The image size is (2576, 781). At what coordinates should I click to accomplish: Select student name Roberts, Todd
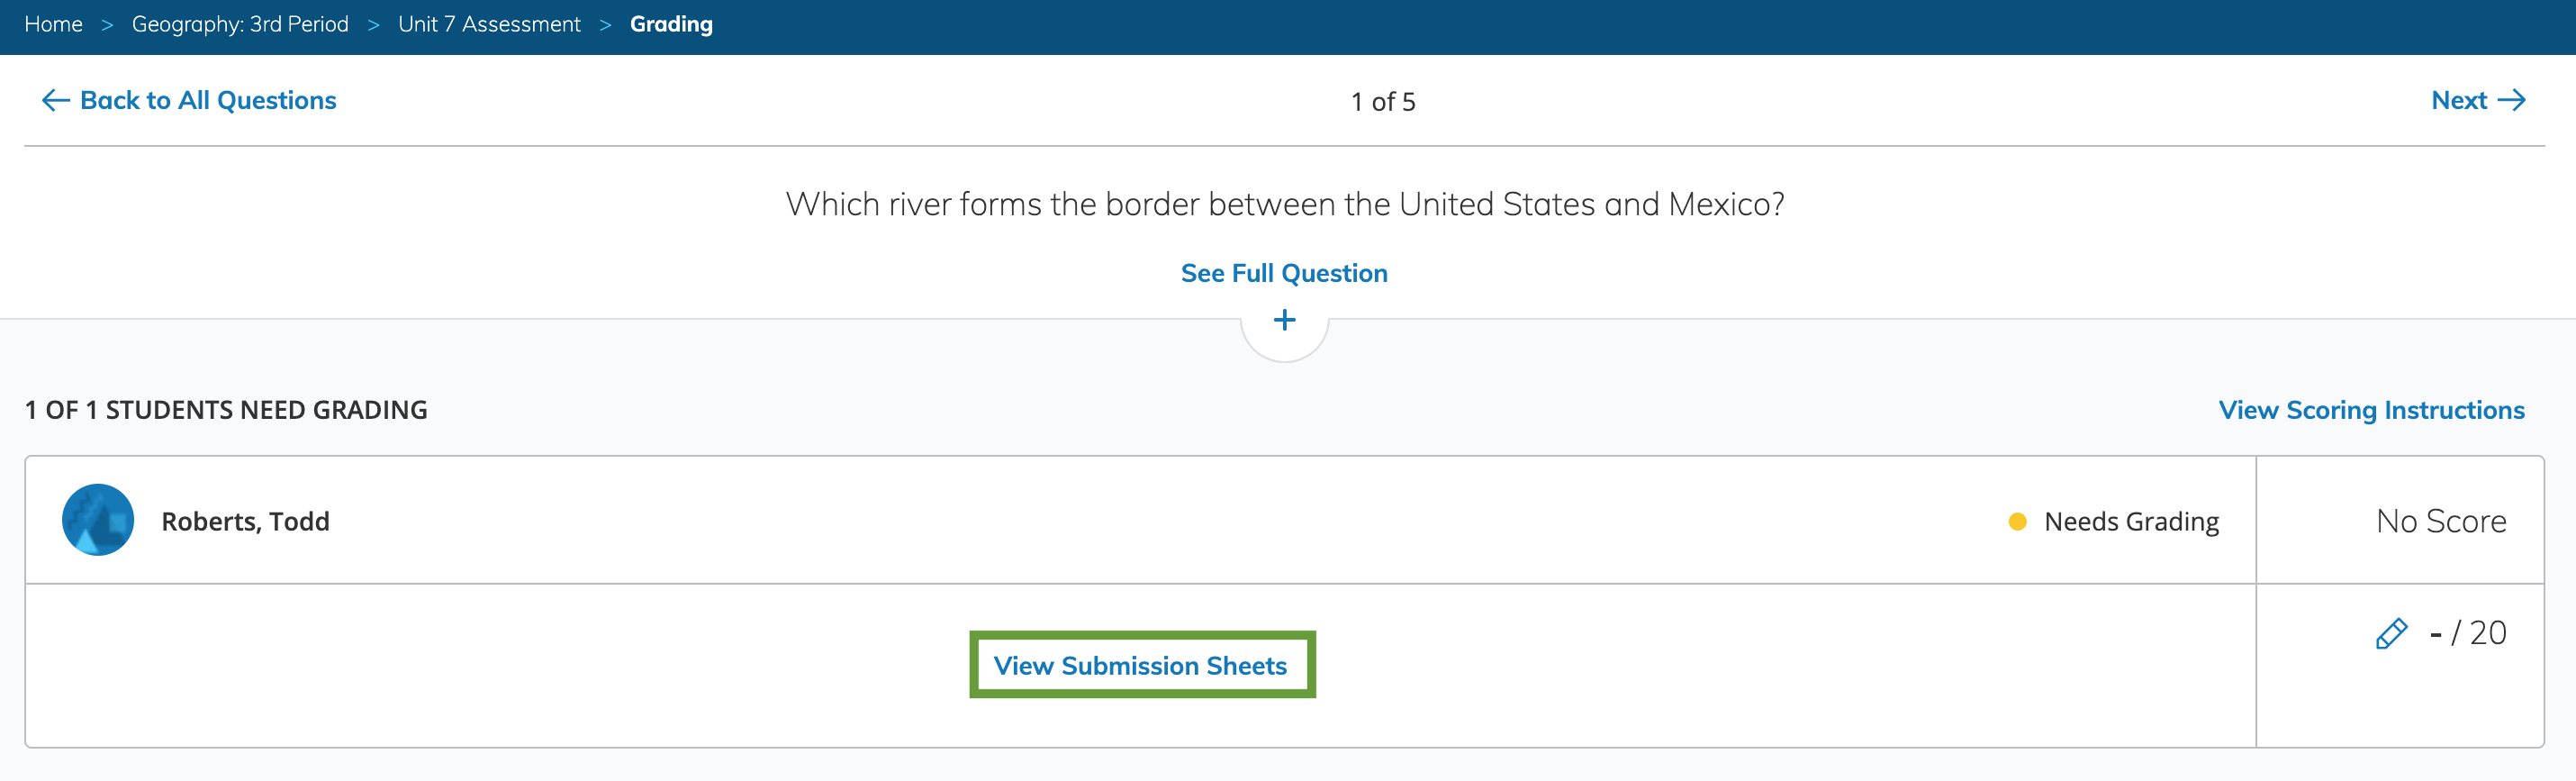(245, 521)
